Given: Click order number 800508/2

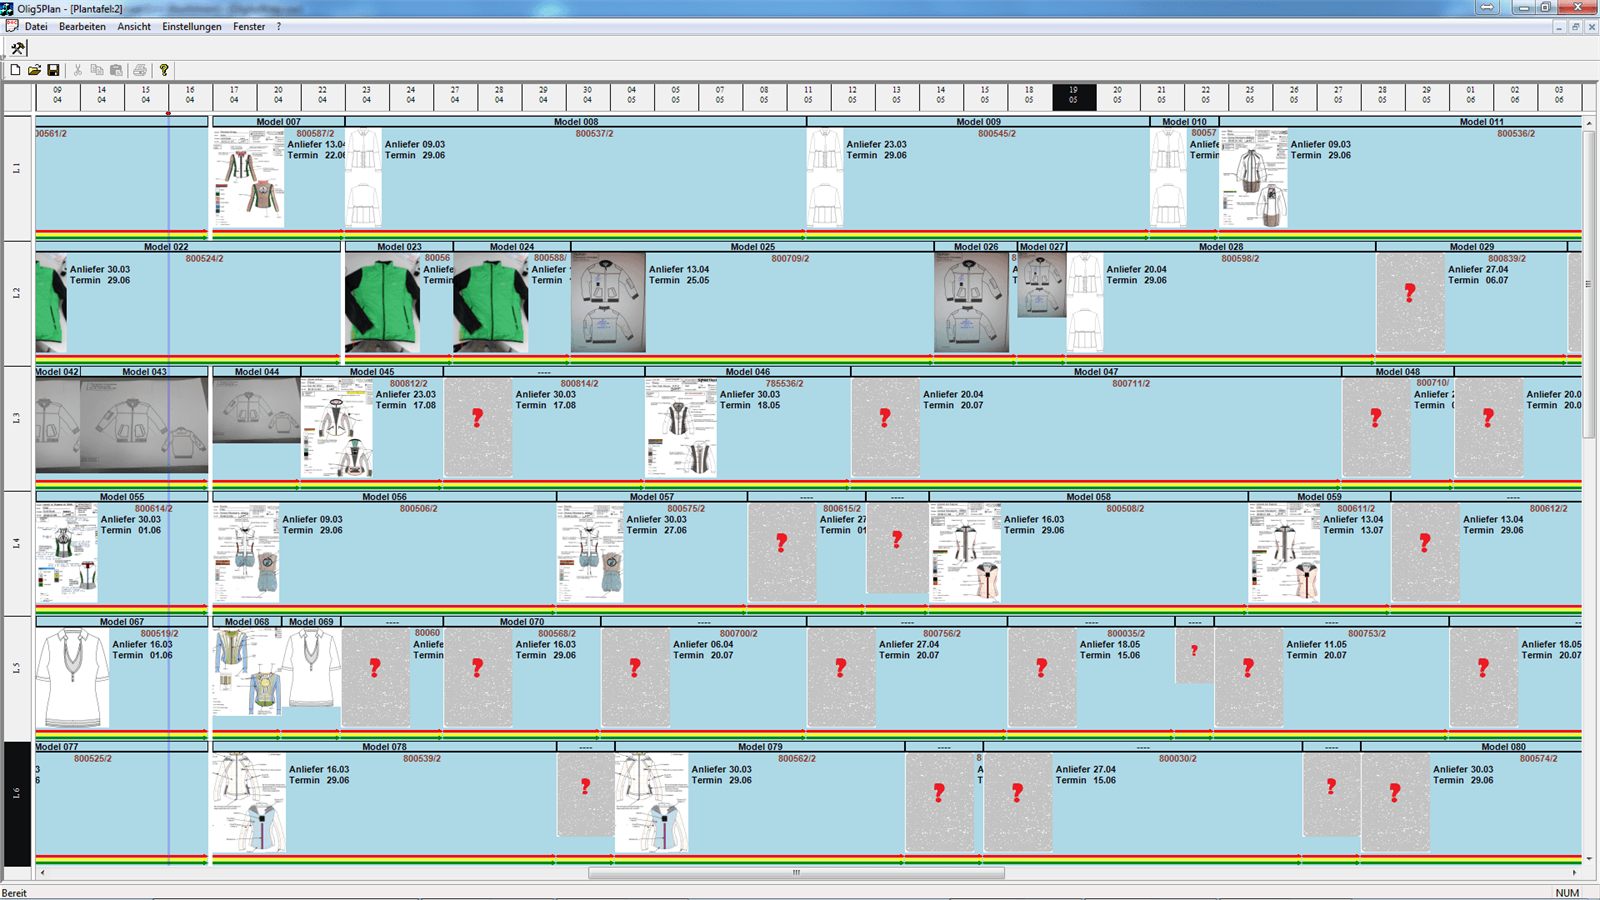Looking at the screenshot, I should [x=1125, y=509].
